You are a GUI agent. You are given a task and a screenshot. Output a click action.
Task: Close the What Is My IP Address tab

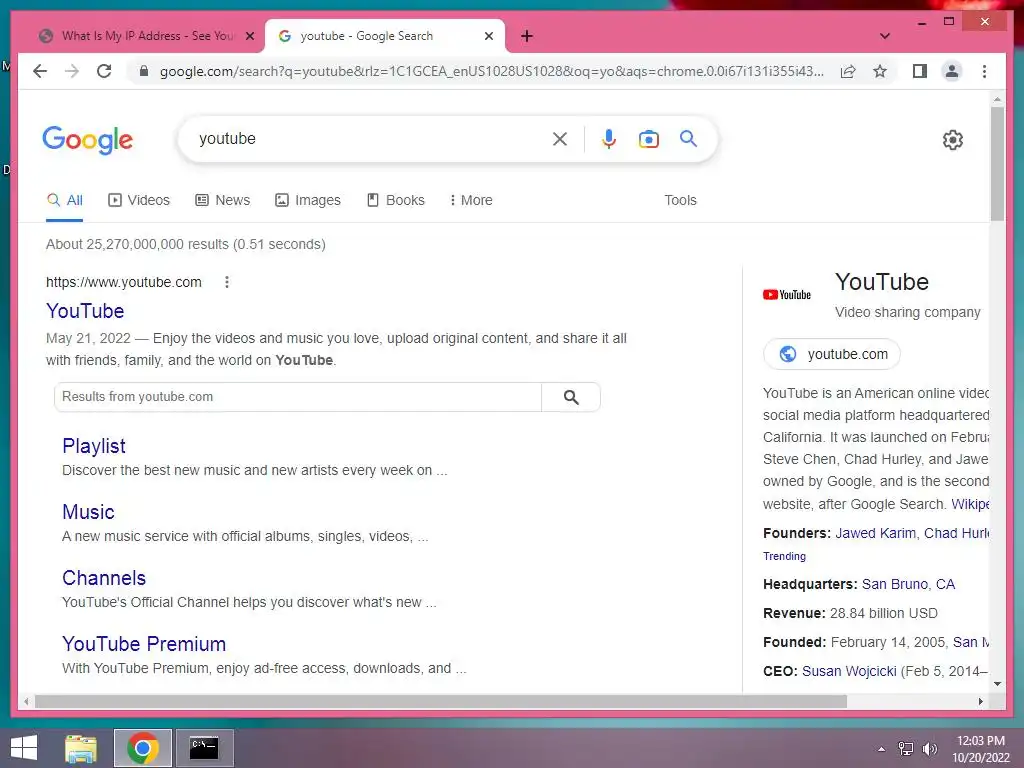tap(249, 36)
